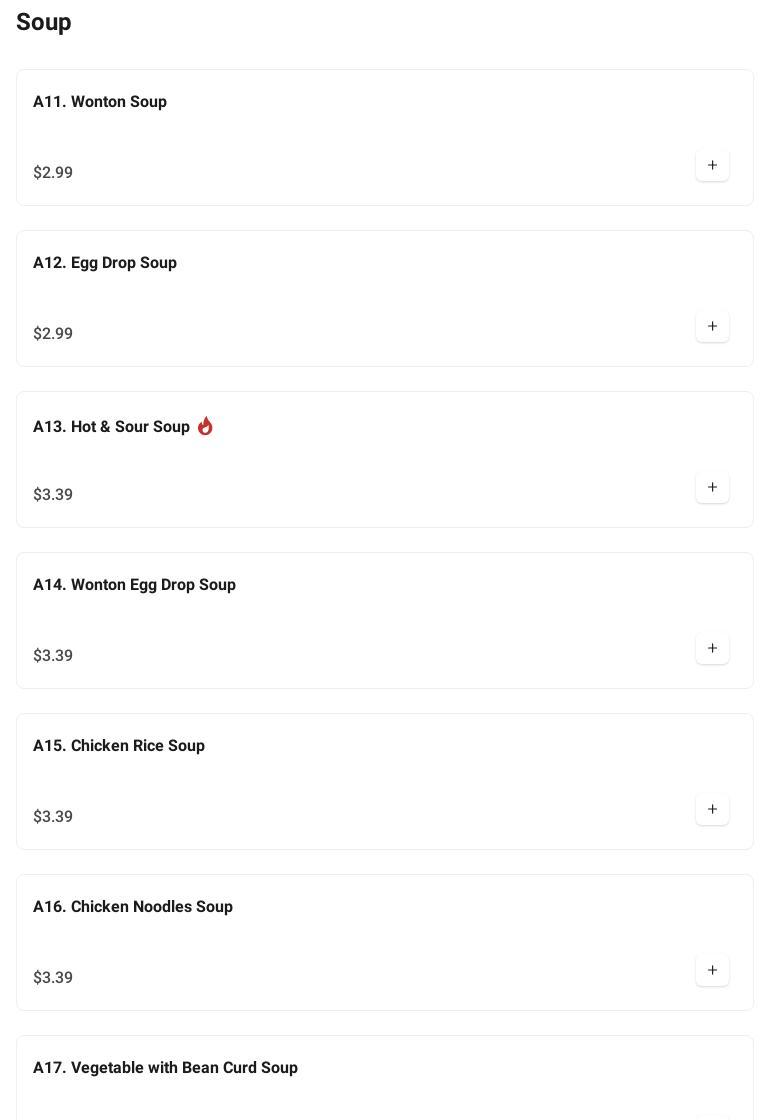Add A11 Wonton Soup with plus icon
Viewport: 770px width, 1120px height.
[x=712, y=165]
